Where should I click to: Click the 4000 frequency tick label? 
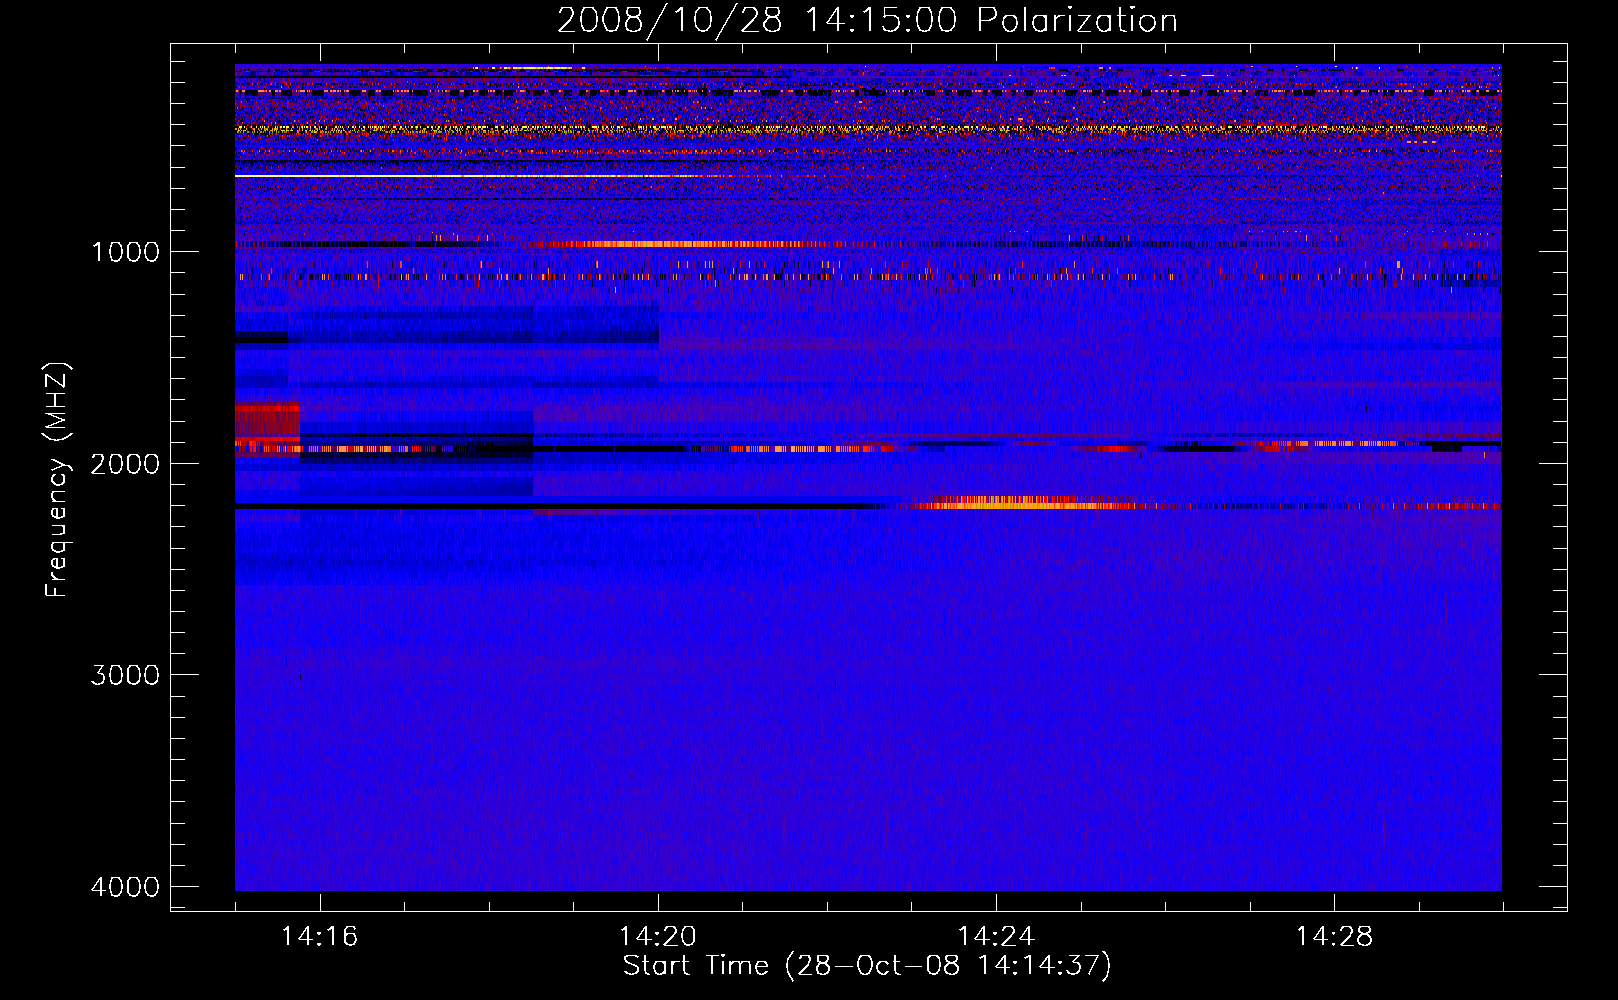coord(125,887)
